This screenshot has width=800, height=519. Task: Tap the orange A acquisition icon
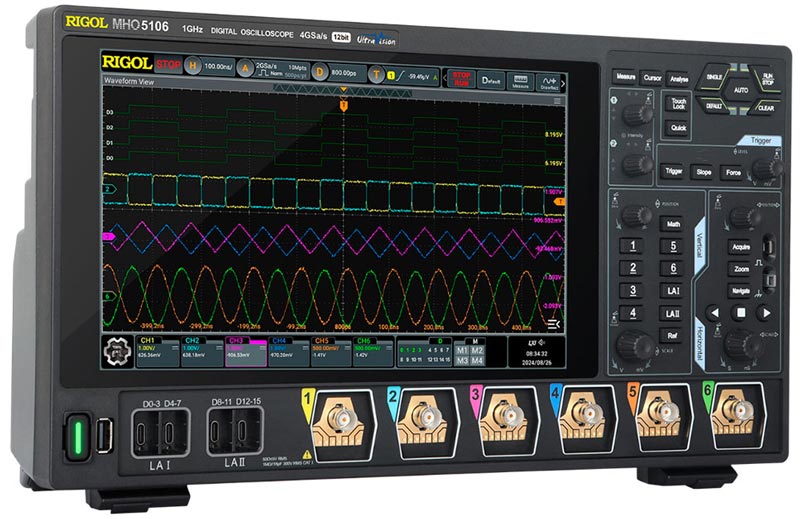click(245, 68)
